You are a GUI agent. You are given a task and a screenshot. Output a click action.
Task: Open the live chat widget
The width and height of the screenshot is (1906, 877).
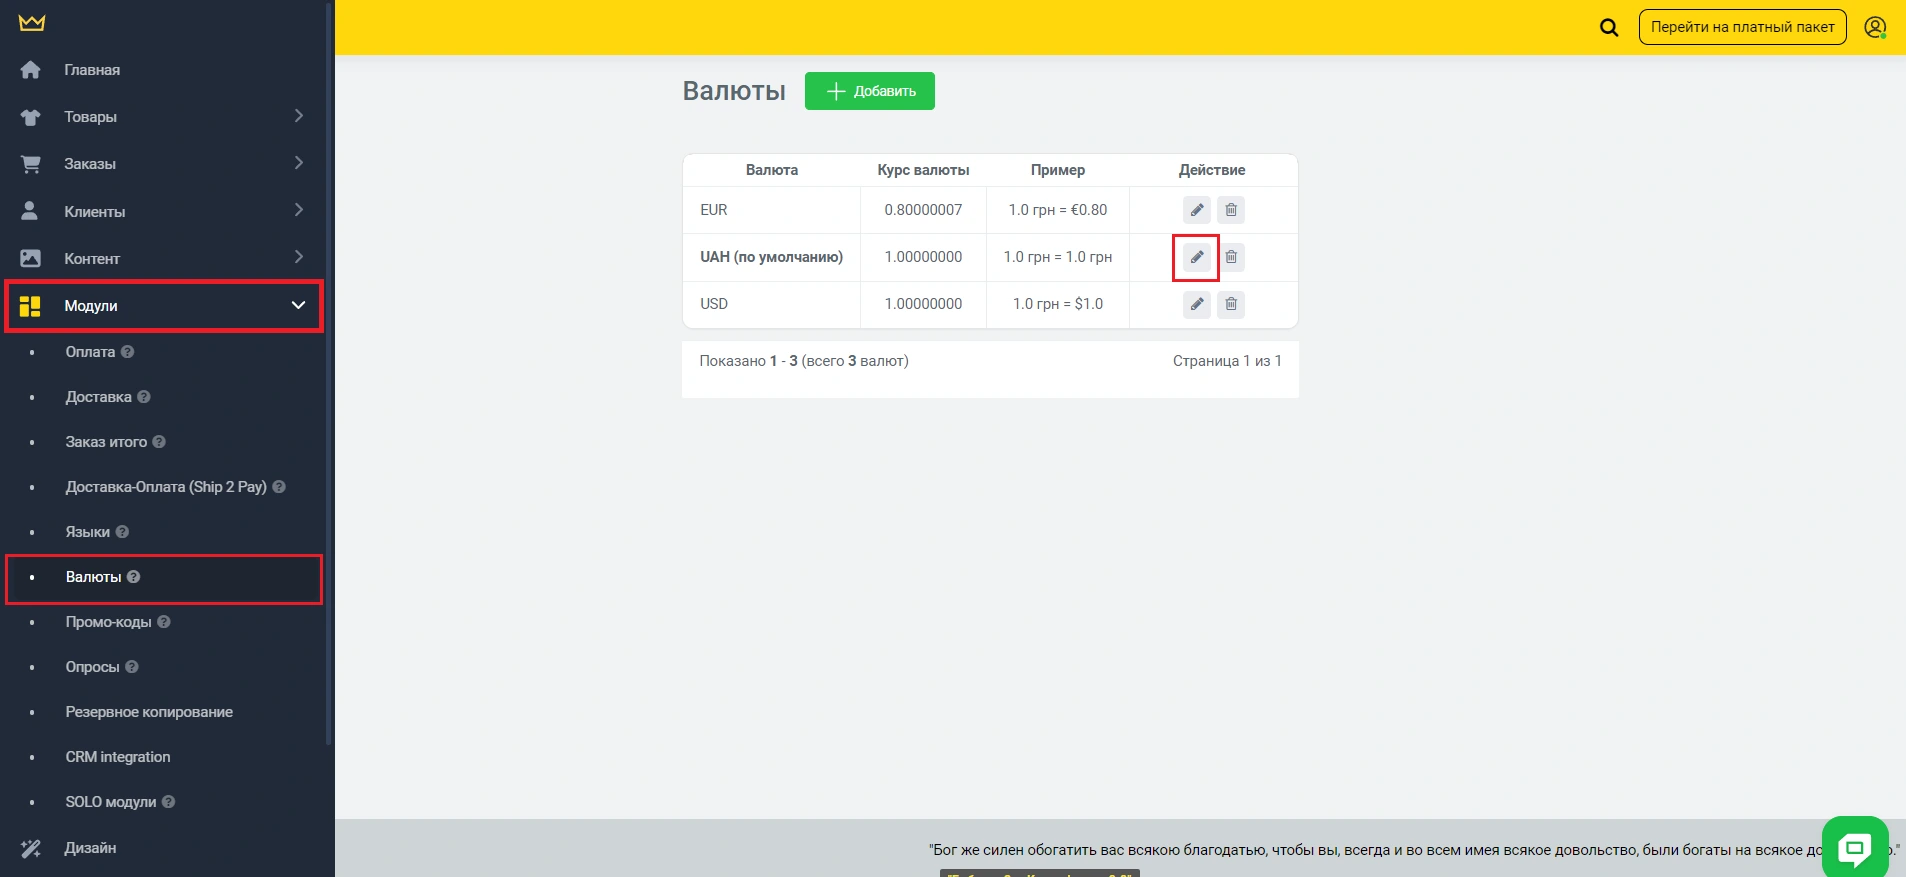pos(1854,848)
